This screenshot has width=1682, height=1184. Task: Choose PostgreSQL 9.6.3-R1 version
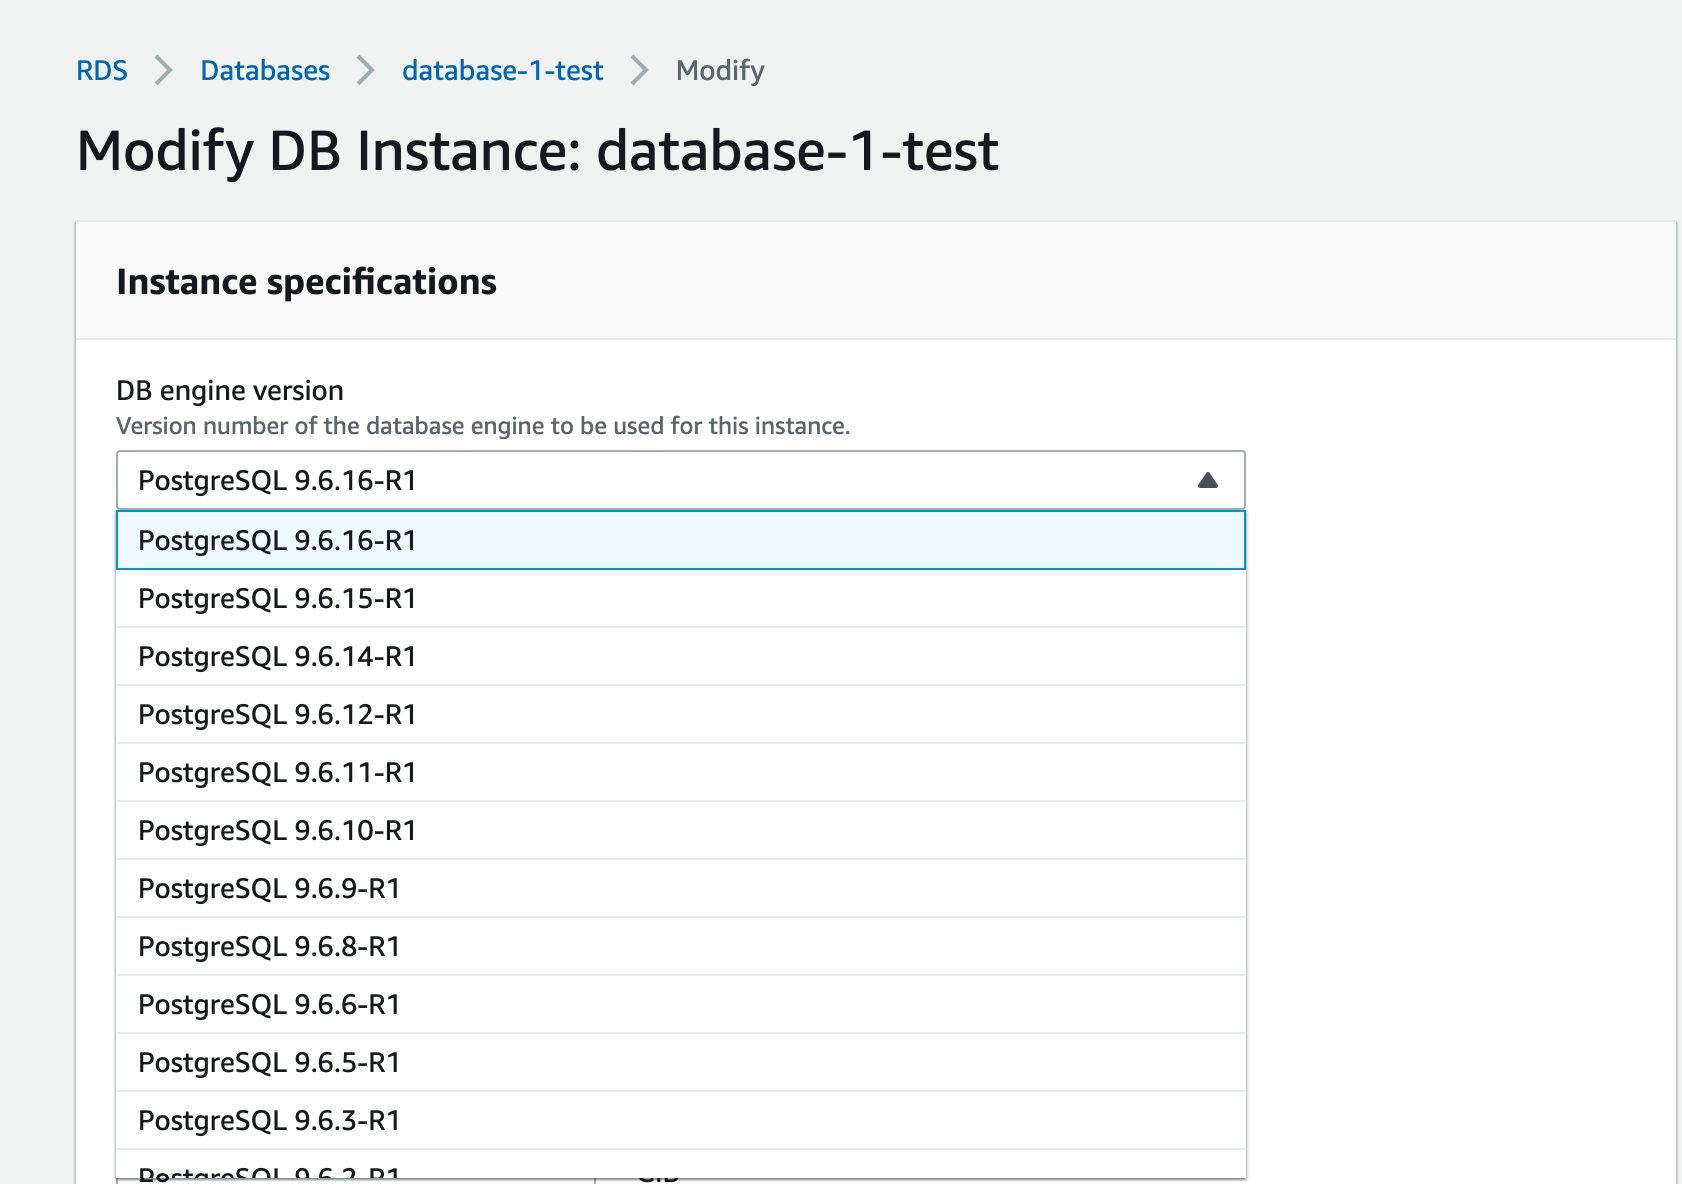click(x=681, y=1121)
